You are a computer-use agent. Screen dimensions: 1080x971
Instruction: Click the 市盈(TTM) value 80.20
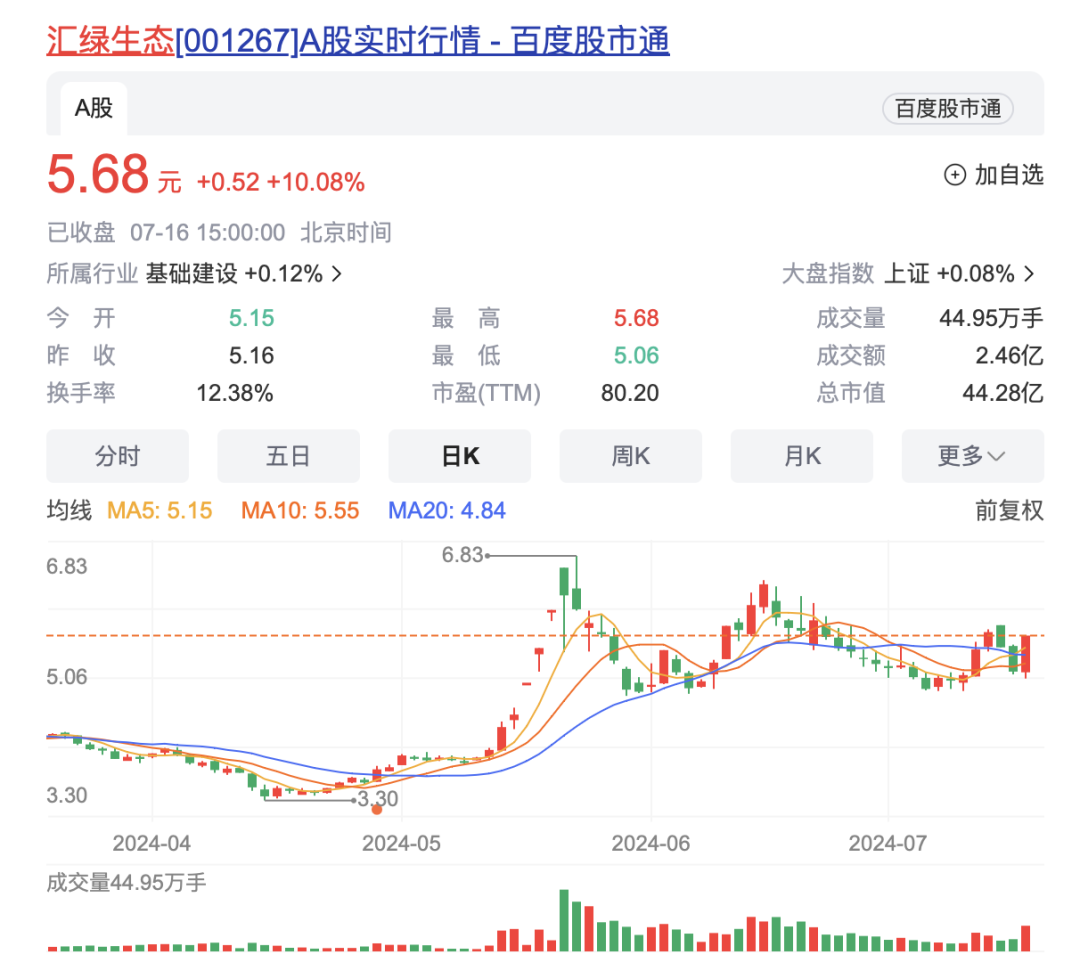(630, 393)
